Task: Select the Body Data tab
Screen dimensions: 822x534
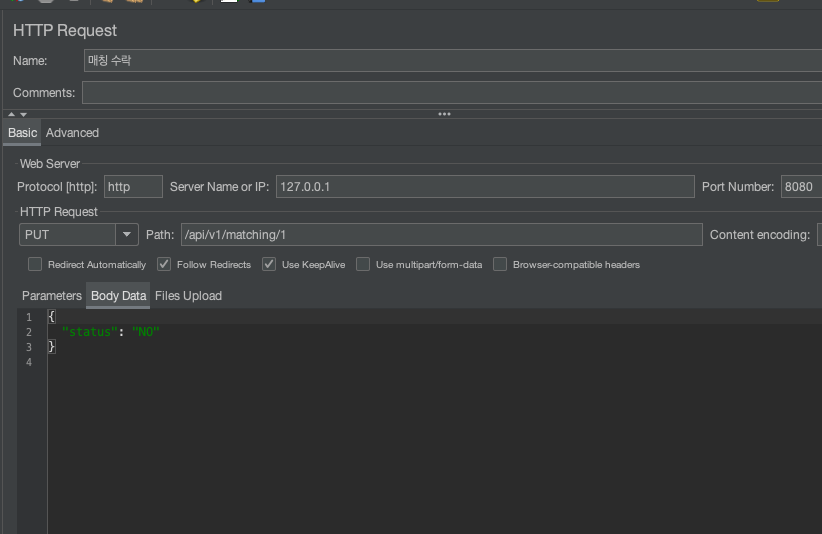Action: click(118, 296)
